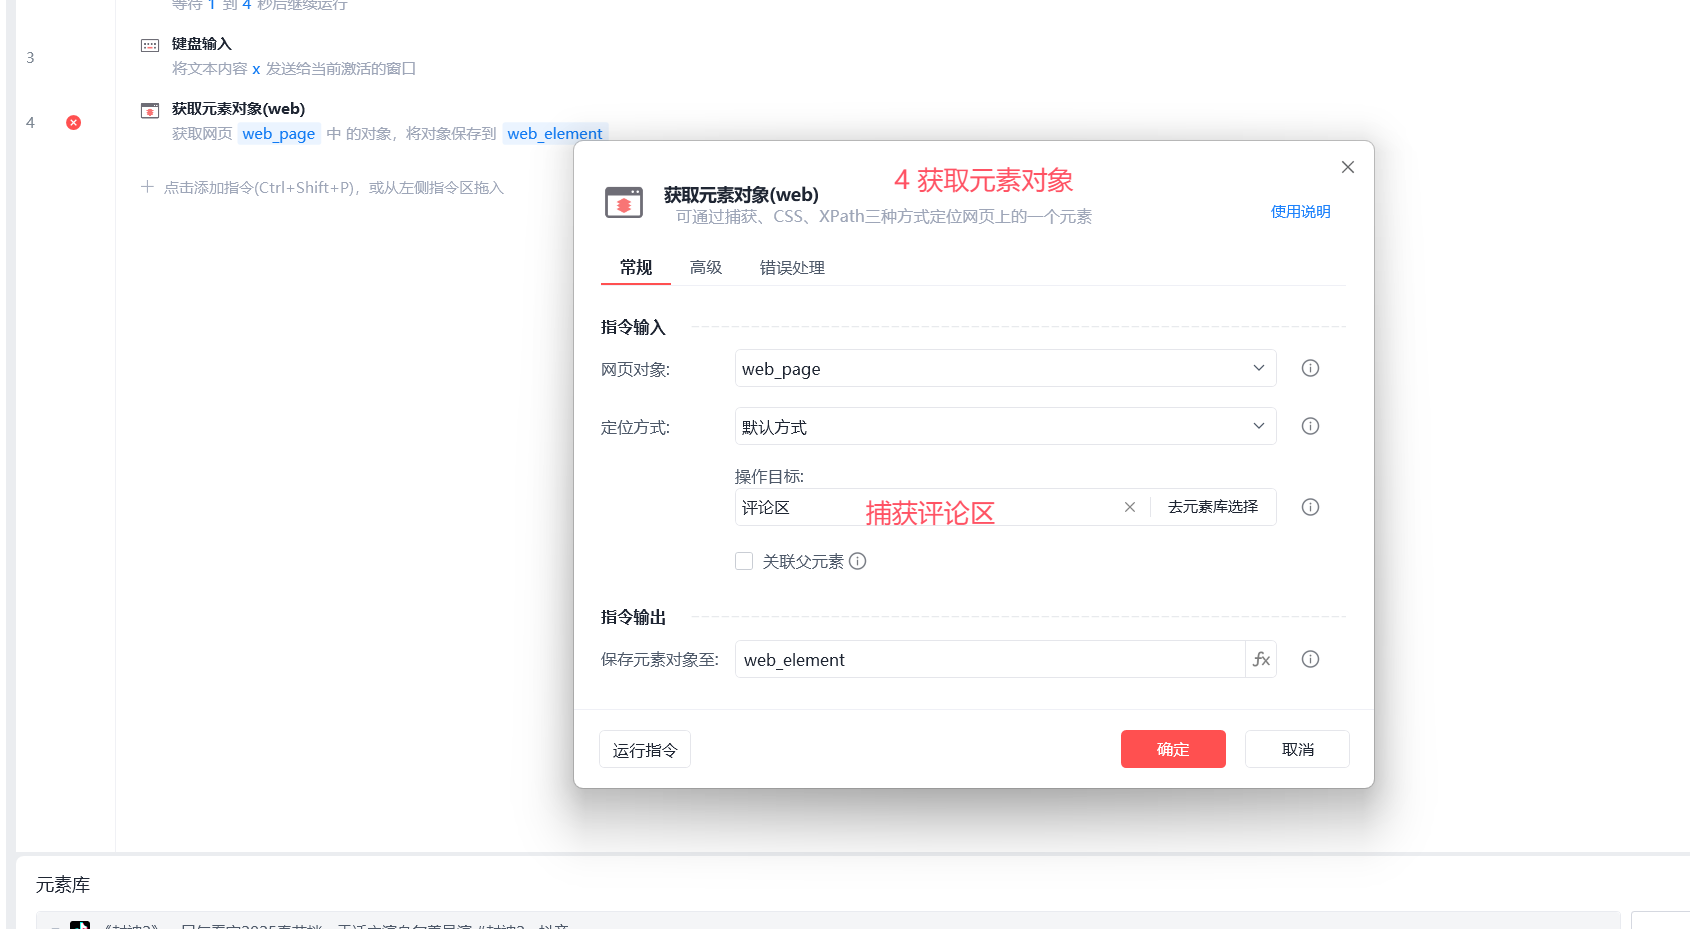Cancel with the 取消 button

[x=1297, y=749]
